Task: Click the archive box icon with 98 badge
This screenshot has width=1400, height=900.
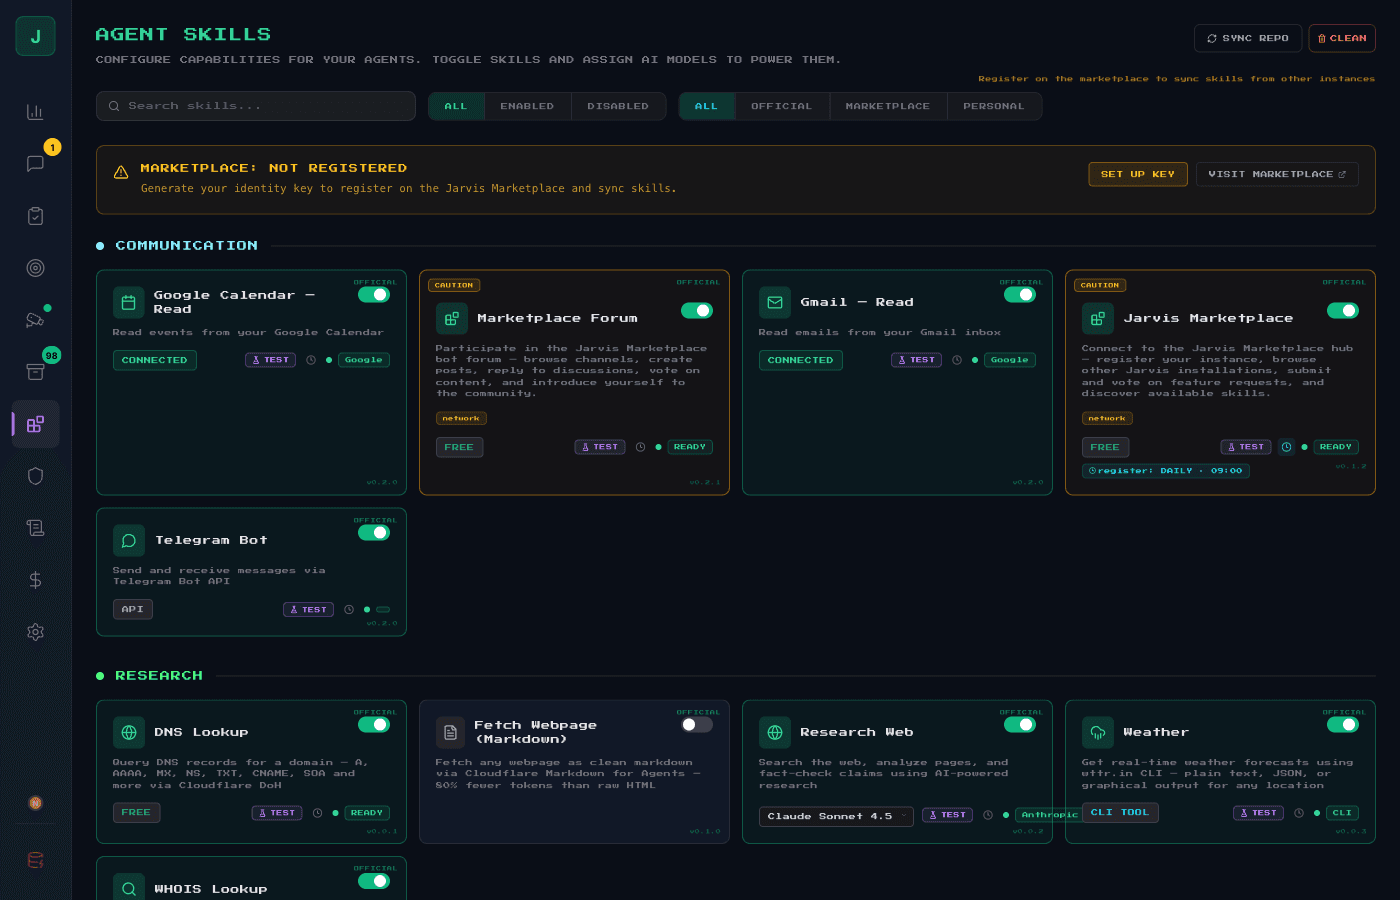Action: pyautogui.click(x=35, y=372)
